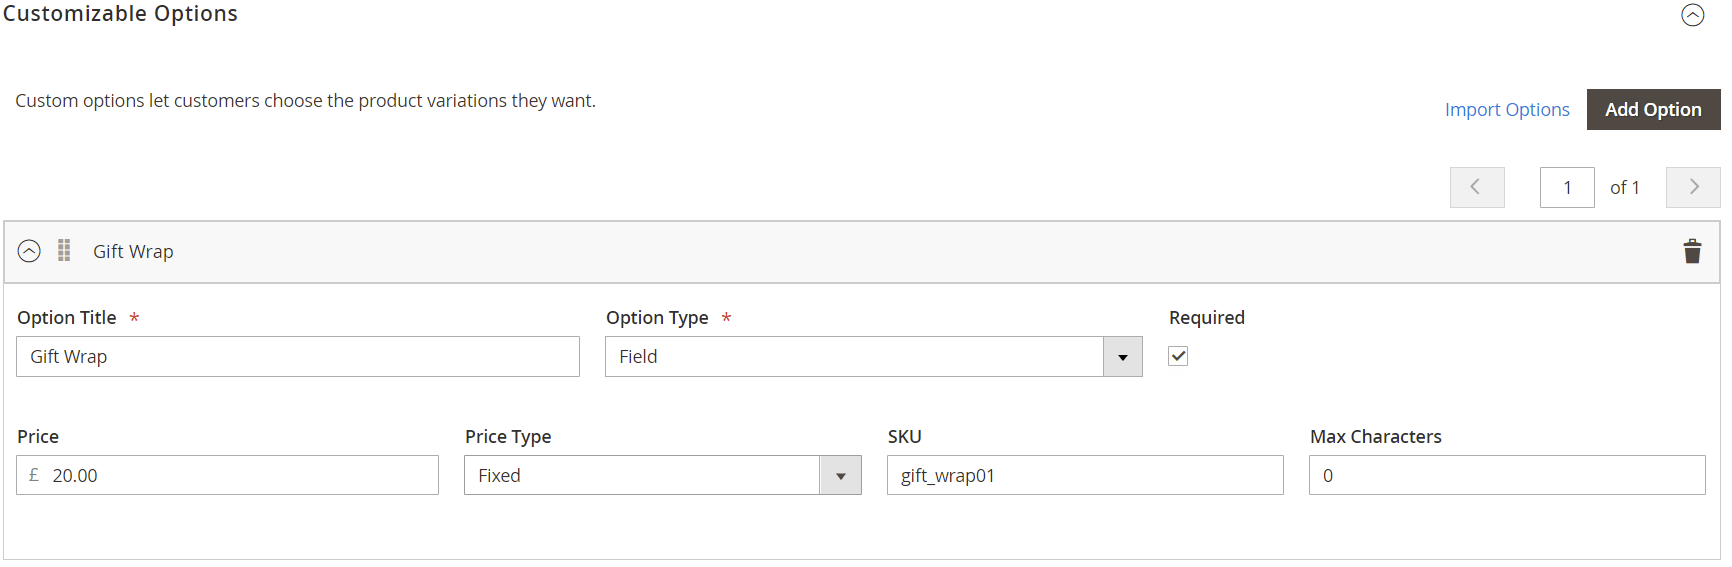
Task: Click the Price input field
Action: click(240, 476)
